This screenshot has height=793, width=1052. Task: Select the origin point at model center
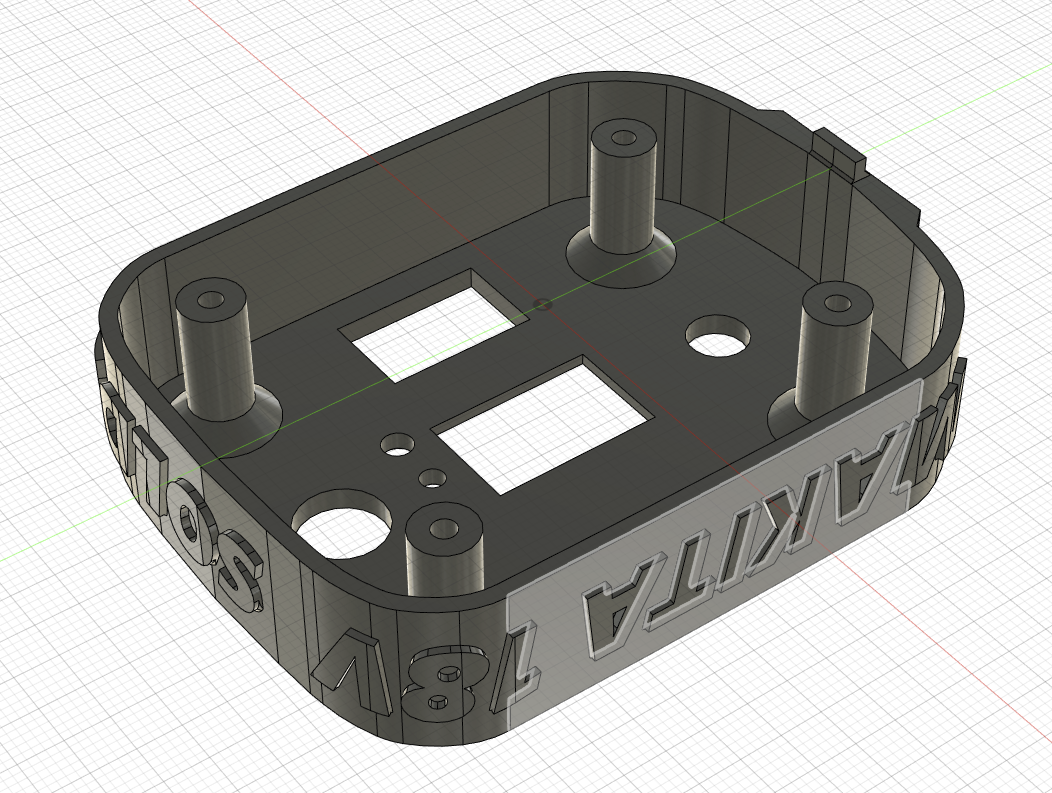542,305
